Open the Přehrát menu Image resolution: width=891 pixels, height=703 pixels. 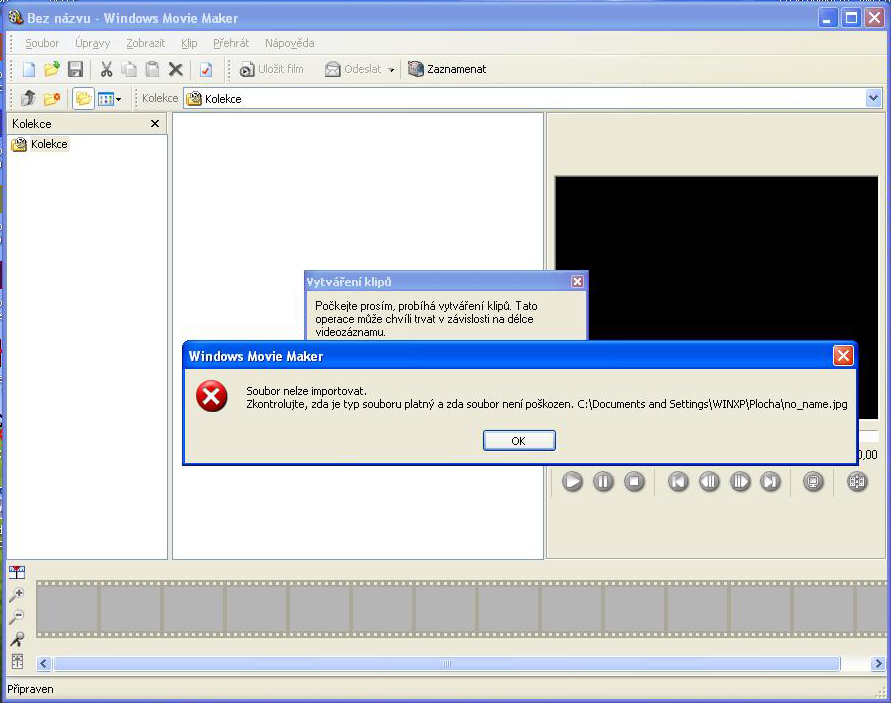(231, 43)
